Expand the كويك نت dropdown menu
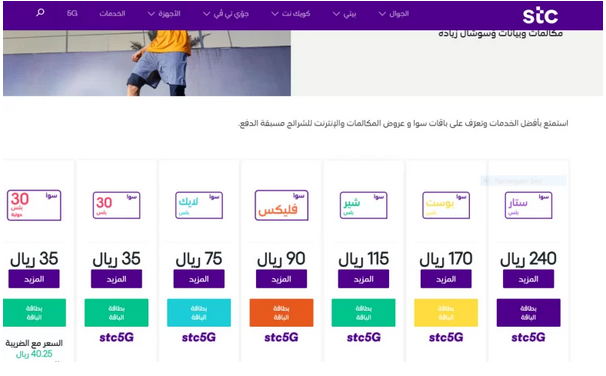The height and width of the screenshot is (376, 606). pos(291,14)
